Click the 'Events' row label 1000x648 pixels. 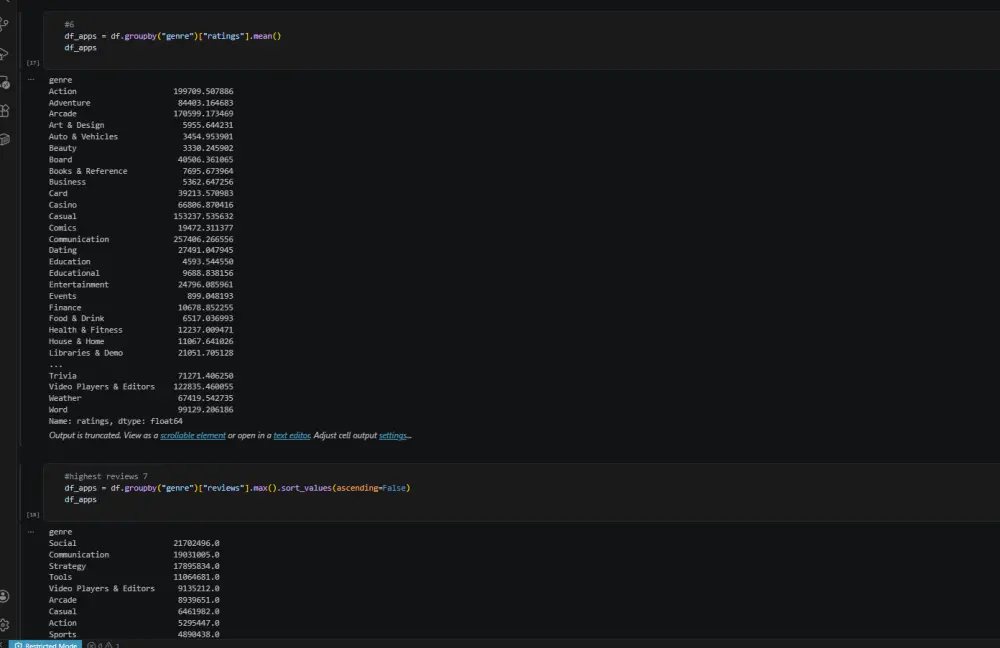[62, 296]
